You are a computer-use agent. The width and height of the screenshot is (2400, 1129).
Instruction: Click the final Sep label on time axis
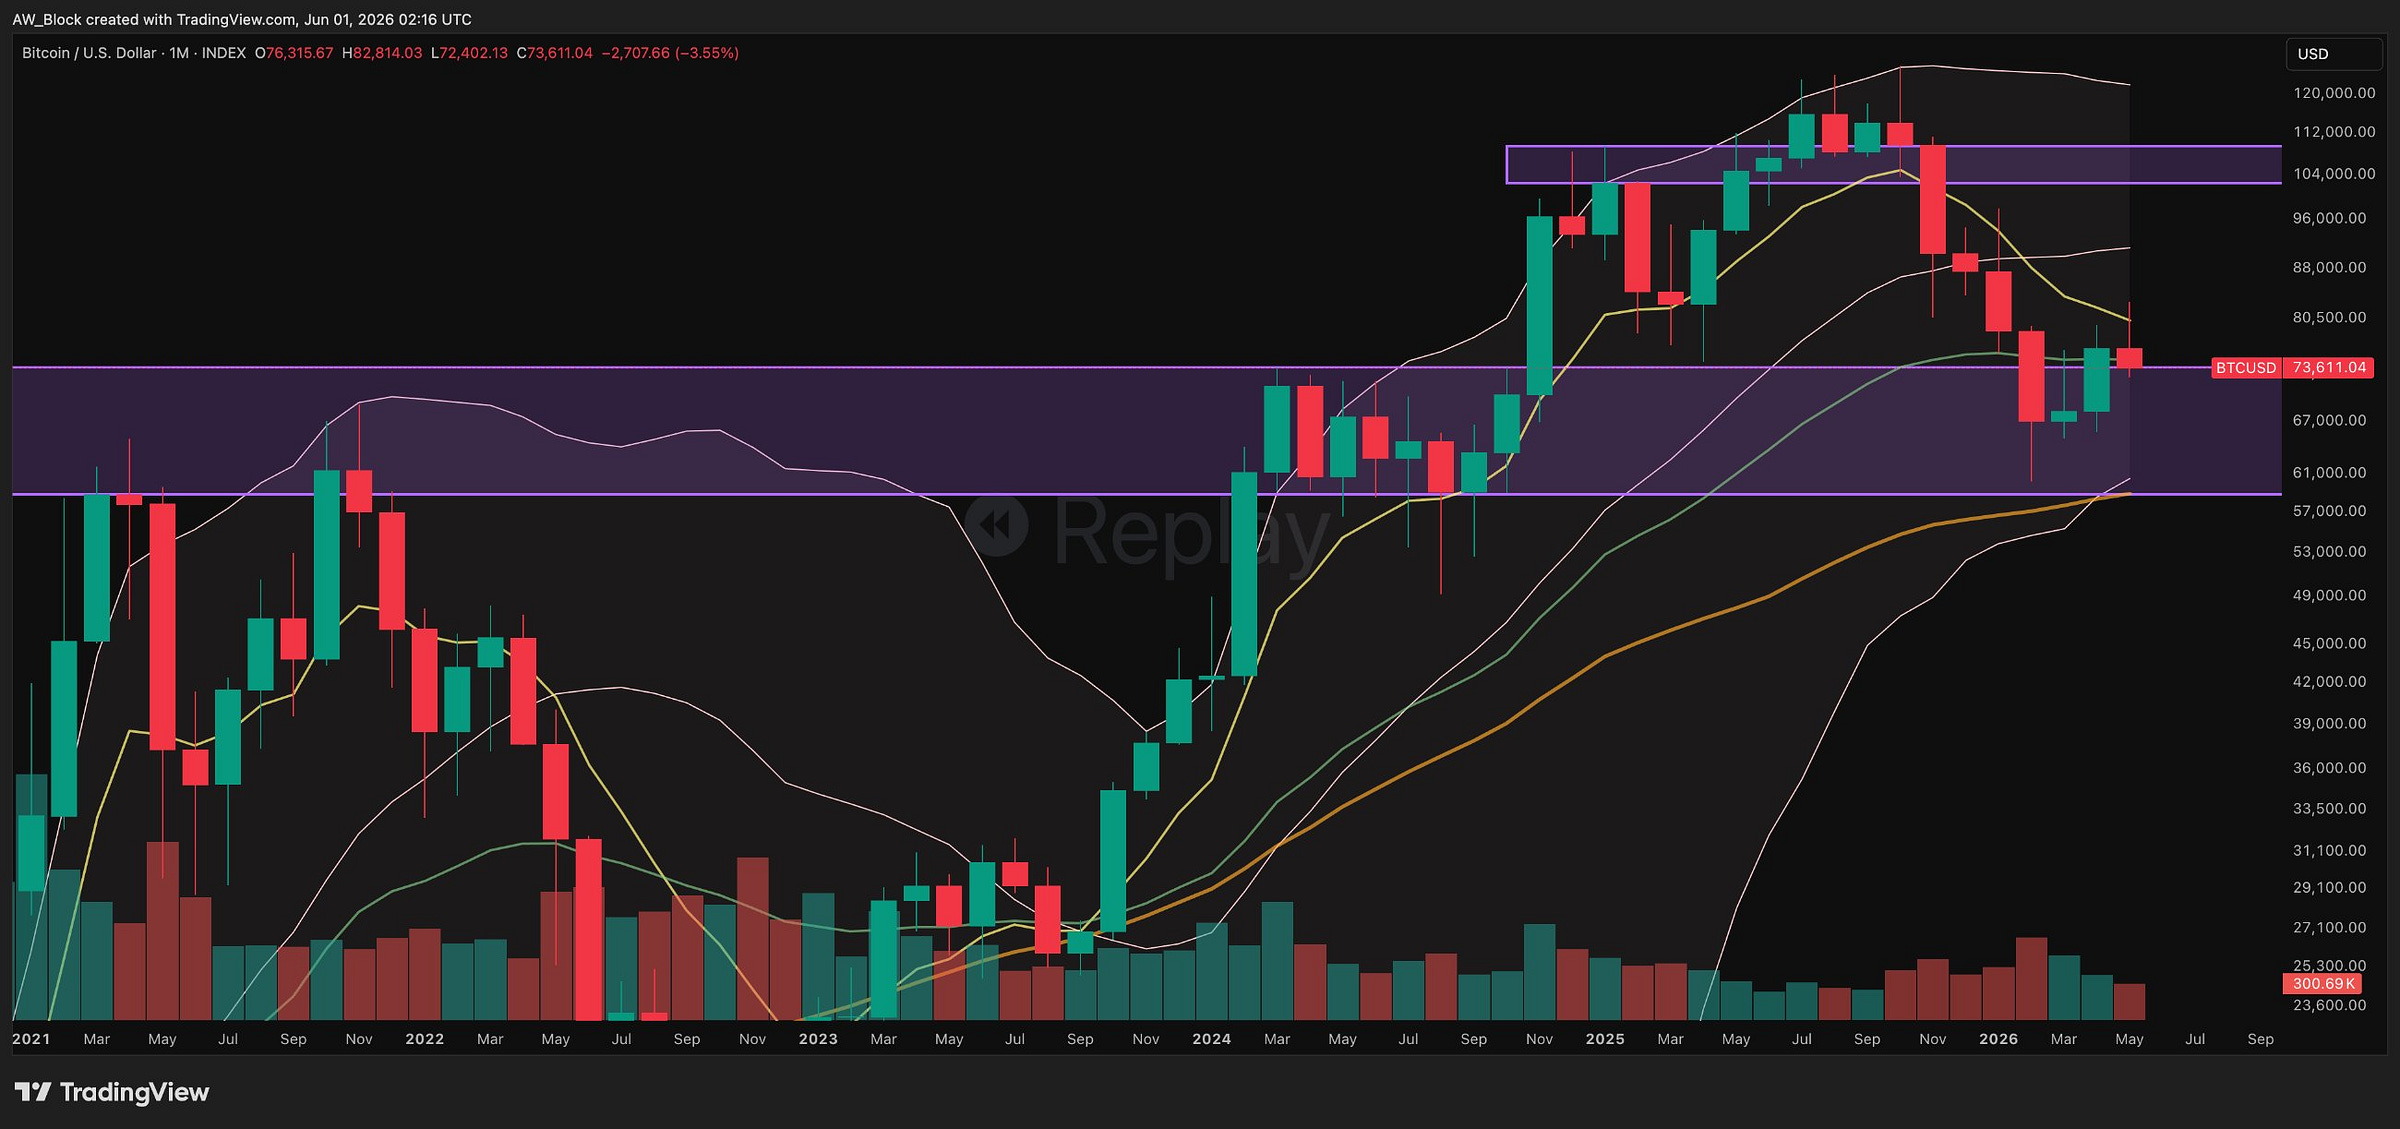[2260, 1039]
